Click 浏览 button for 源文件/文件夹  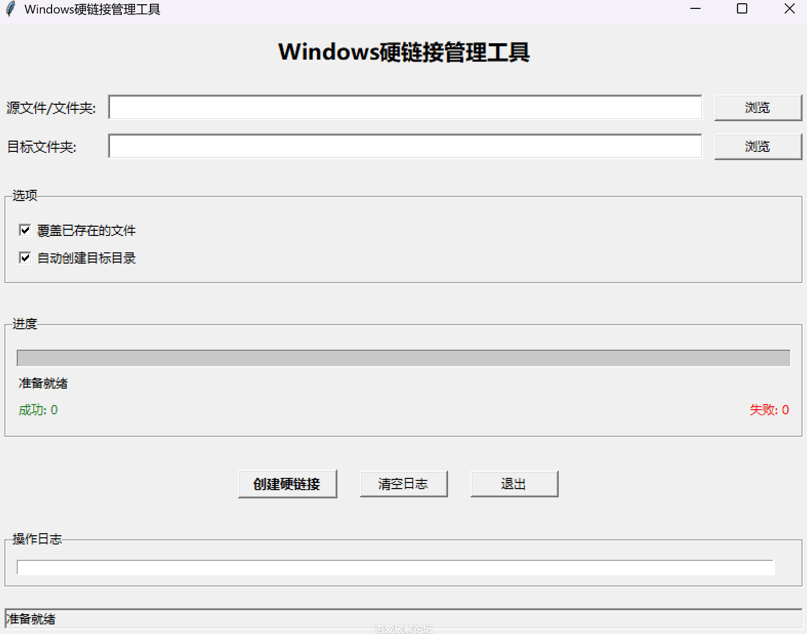(758, 108)
